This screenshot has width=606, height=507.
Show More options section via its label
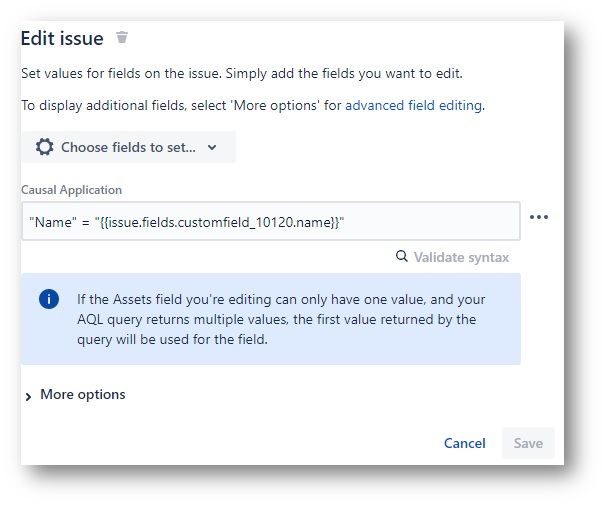[83, 395]
